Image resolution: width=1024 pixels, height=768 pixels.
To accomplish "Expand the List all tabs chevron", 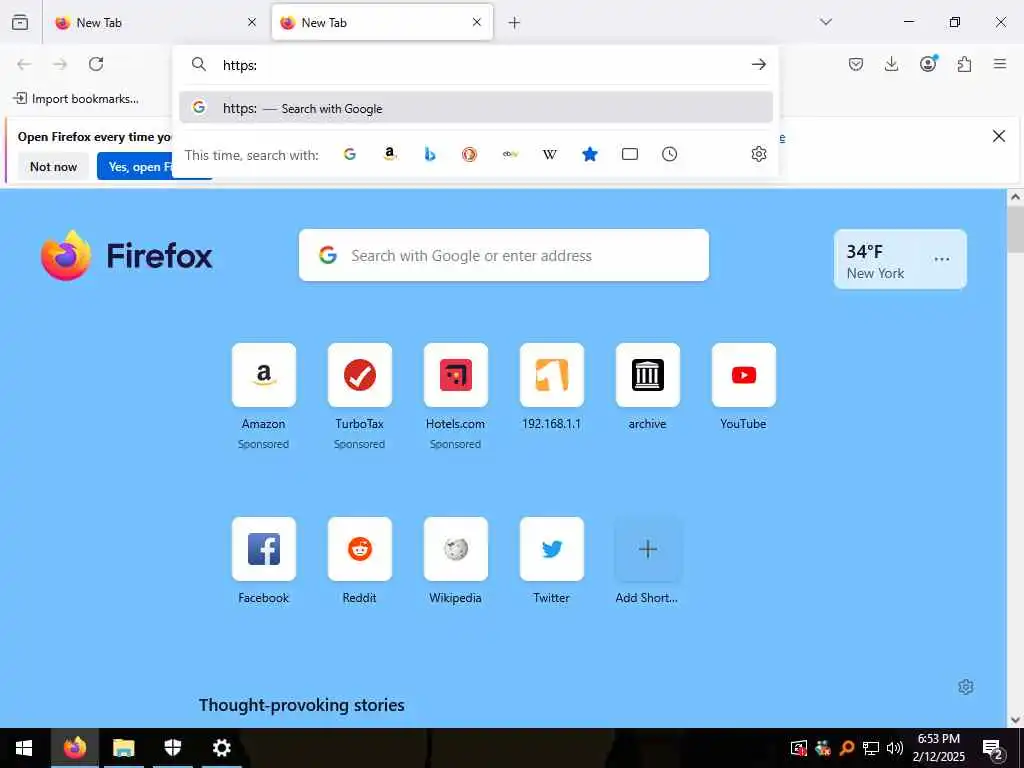I will [x=825, y=22].
